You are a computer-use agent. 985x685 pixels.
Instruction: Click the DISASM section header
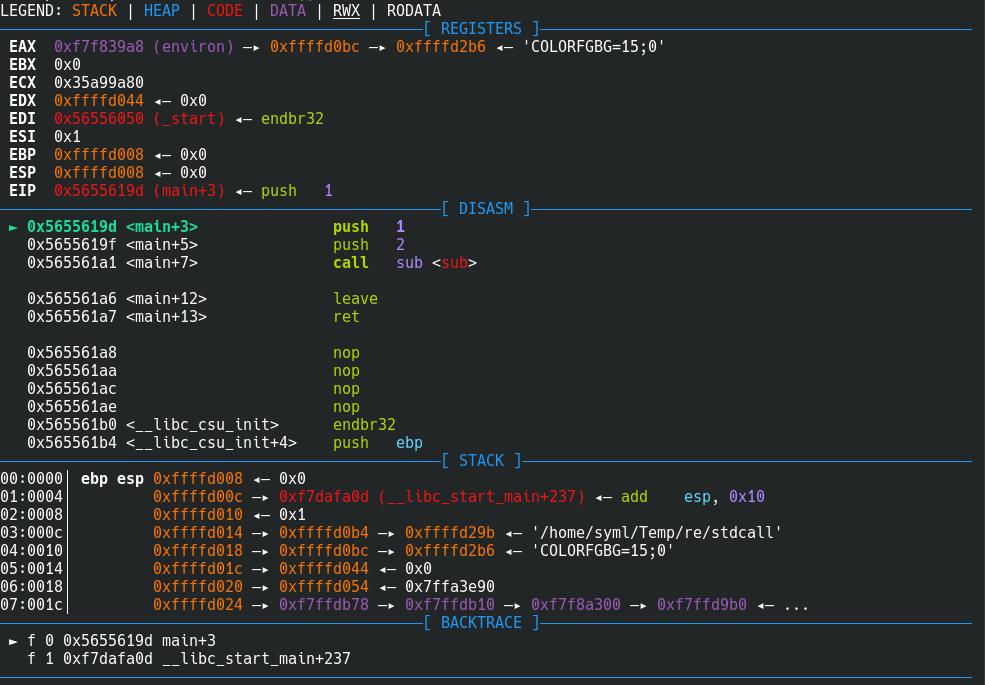[x=485, y=209]
